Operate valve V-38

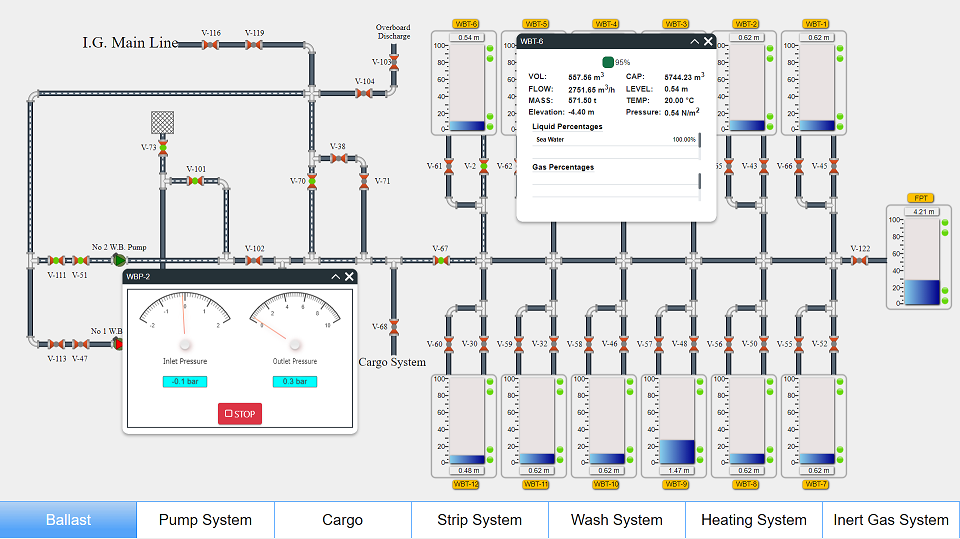click(338, 159)
